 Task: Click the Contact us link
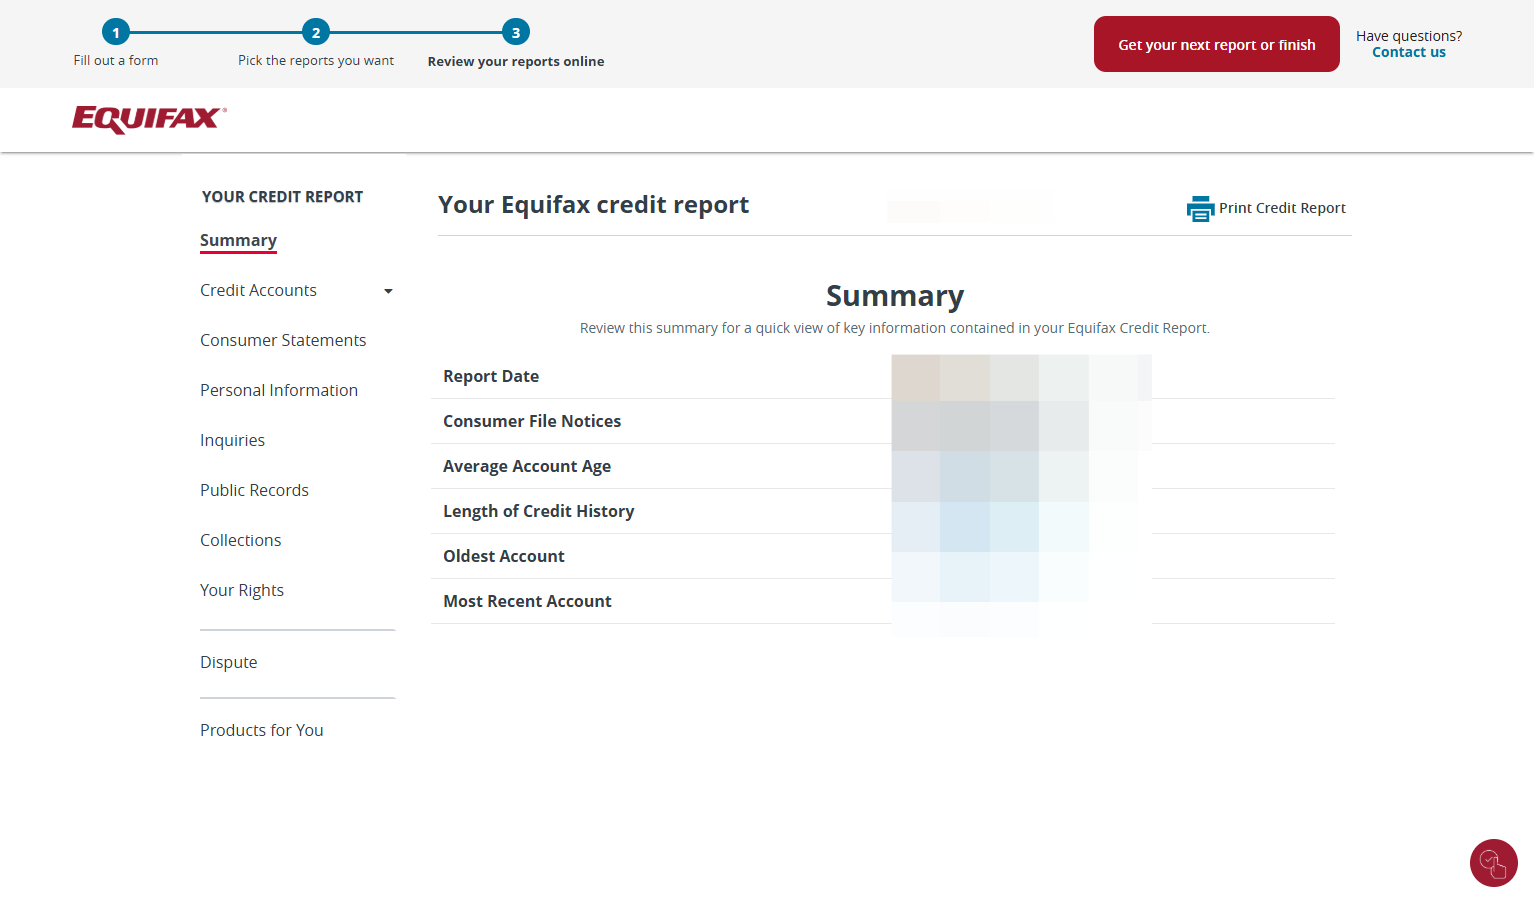coord(1409,52)
